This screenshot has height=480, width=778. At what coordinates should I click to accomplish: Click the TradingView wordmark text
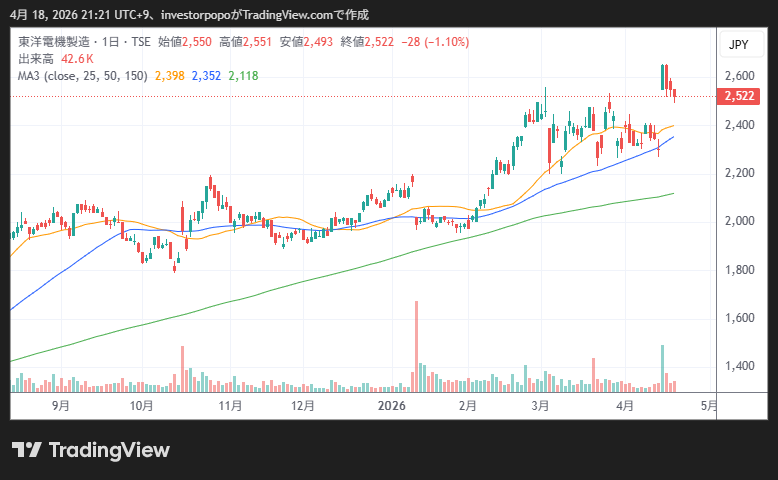point(108,450)
